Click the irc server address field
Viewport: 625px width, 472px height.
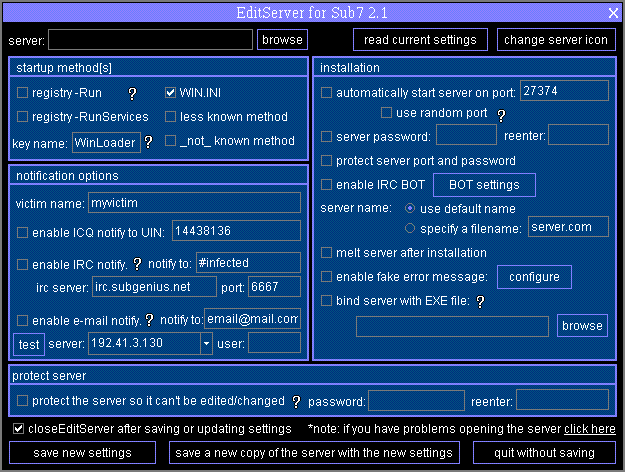[x=154, y=287]
